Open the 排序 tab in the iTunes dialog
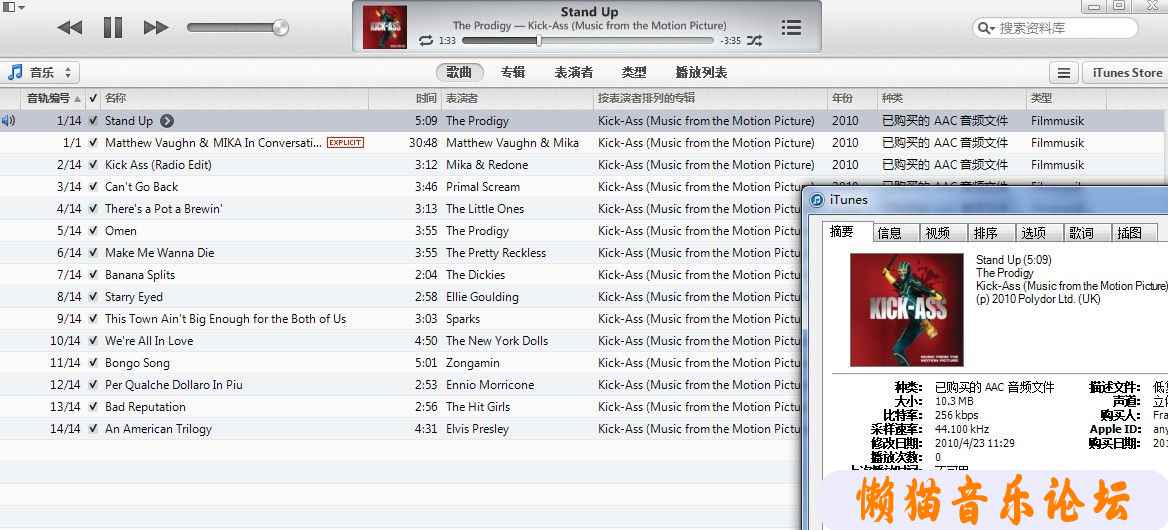This screenshot has height=530, width=1168. pyautogui.click(x=991, y=233)
